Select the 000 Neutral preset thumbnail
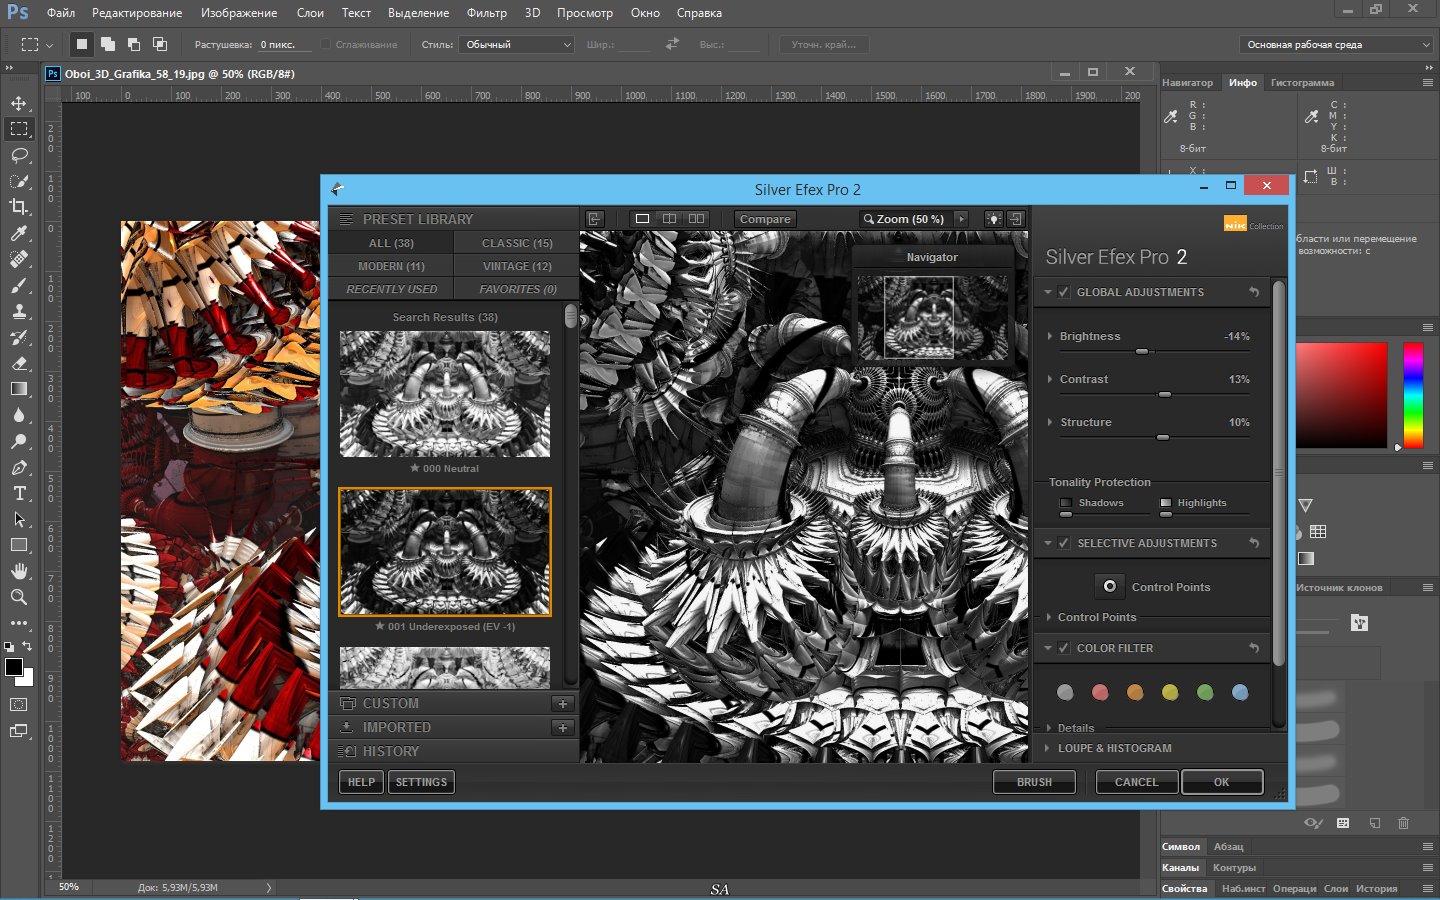This screenshot has height=900, width=1440. [445, 394]
